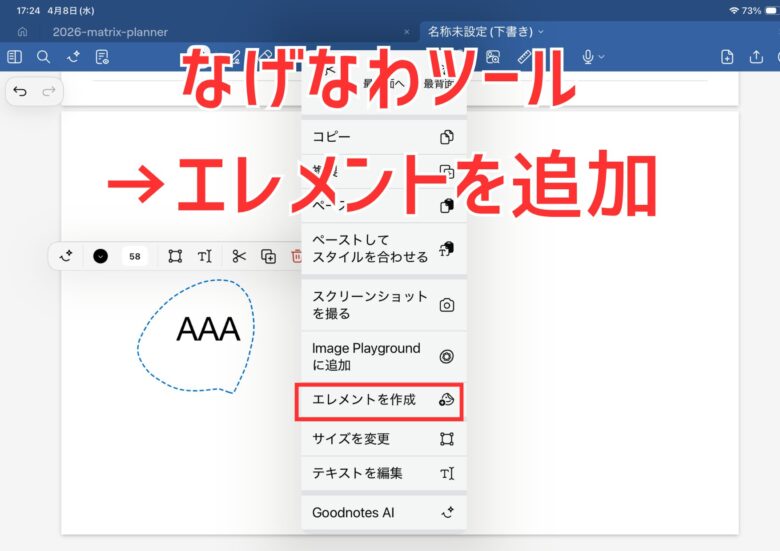780x551 pixels.
Task: Duplicate the selection icon
Action: coord(269,257)
